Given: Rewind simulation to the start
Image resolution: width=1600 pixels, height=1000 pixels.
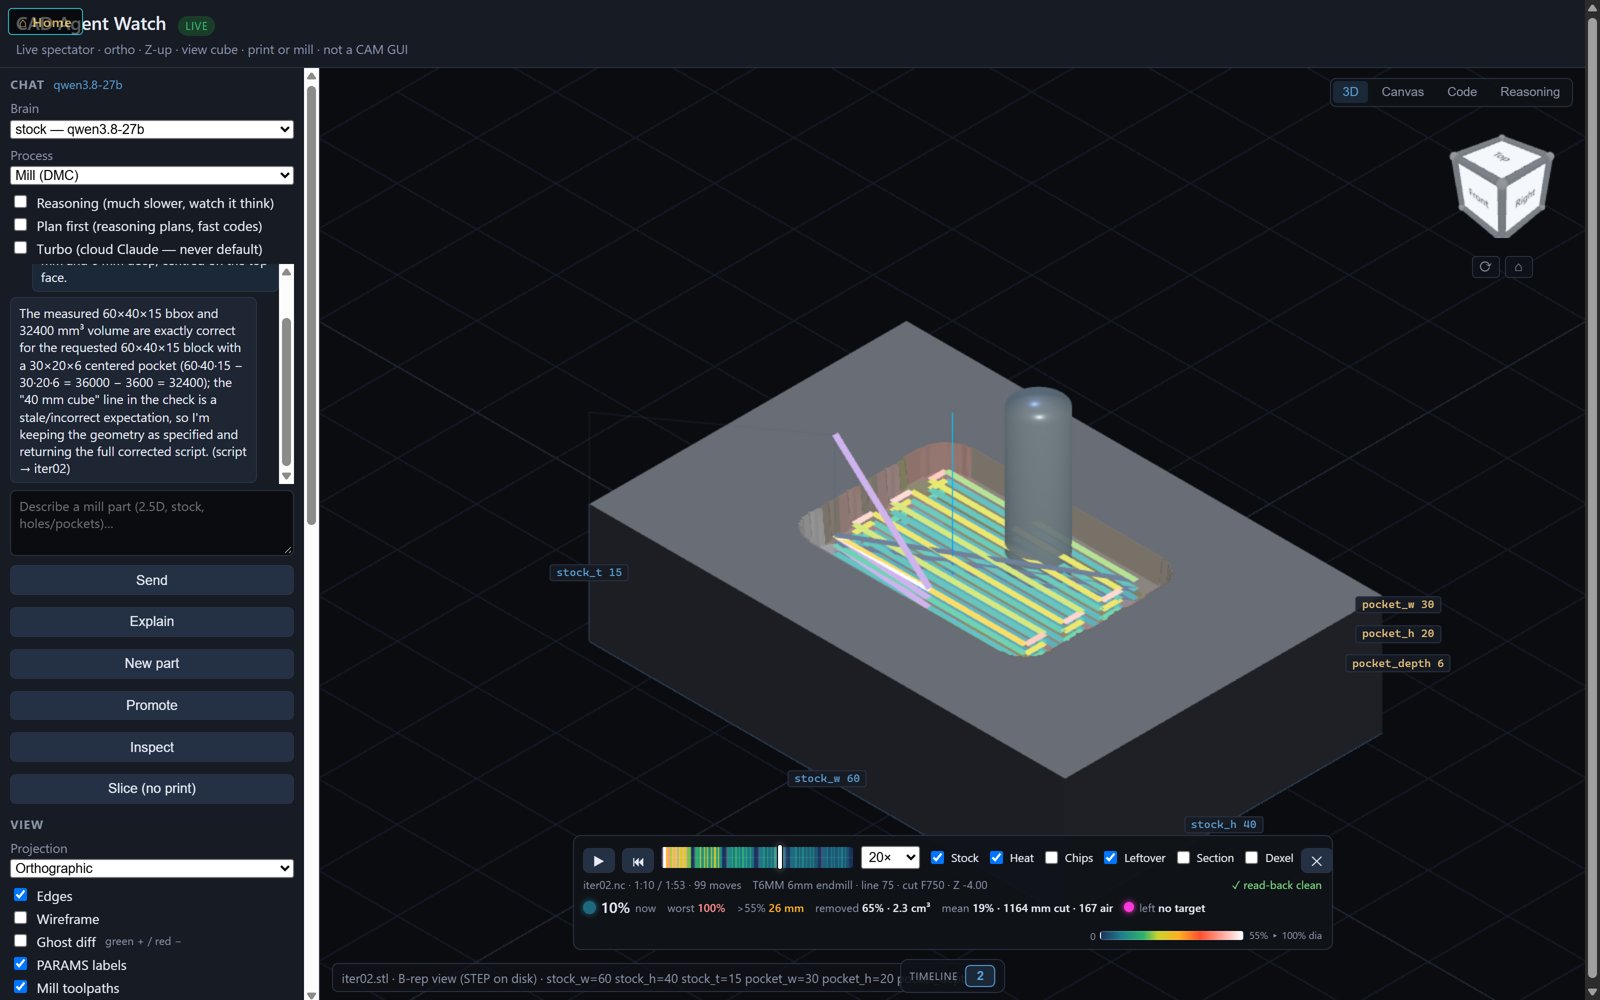Looking at the screenshot, I should point(638,860).
